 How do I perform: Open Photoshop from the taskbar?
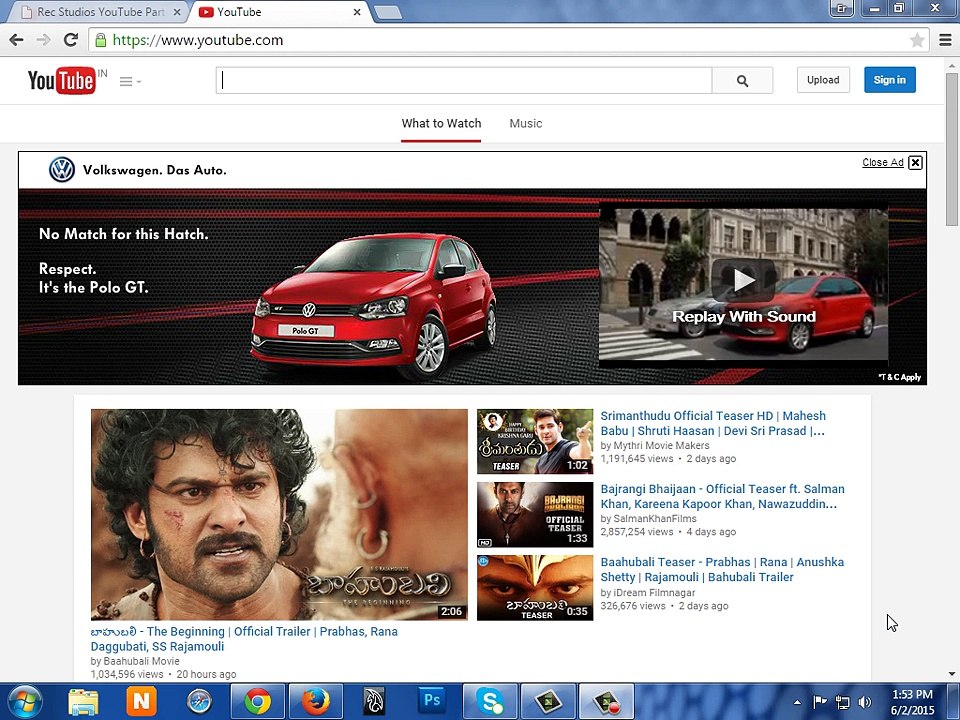pyautogui.click(x=432, y=701)
